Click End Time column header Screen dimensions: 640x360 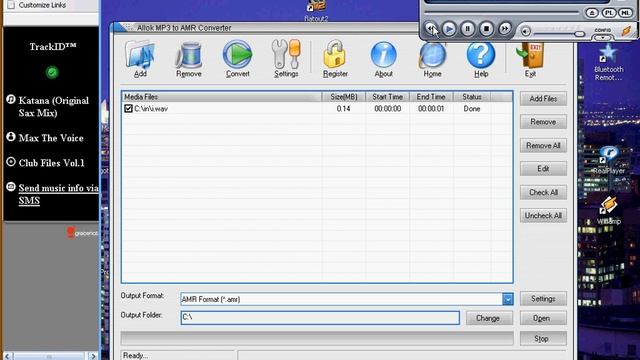pyautogui.click(x=431, y=97)
